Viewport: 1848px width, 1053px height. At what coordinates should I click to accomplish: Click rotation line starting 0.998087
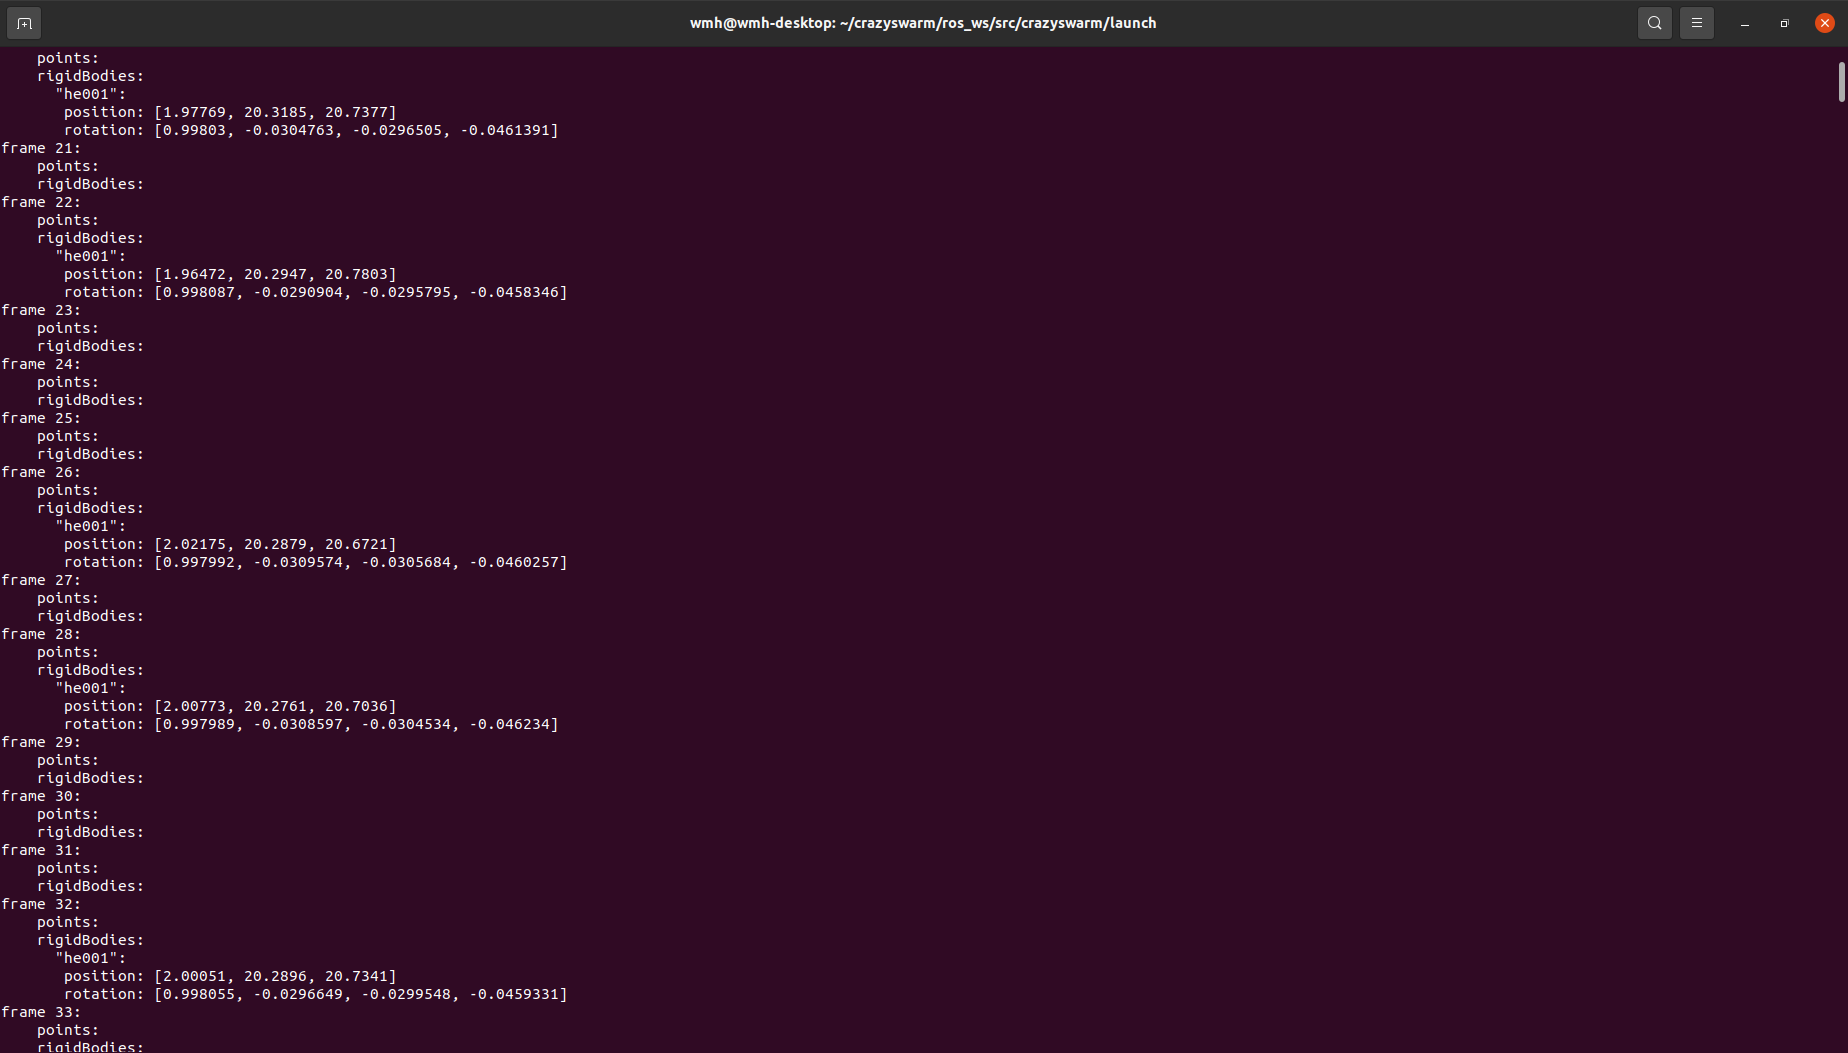pyautogui.click(x=316, y=292)
